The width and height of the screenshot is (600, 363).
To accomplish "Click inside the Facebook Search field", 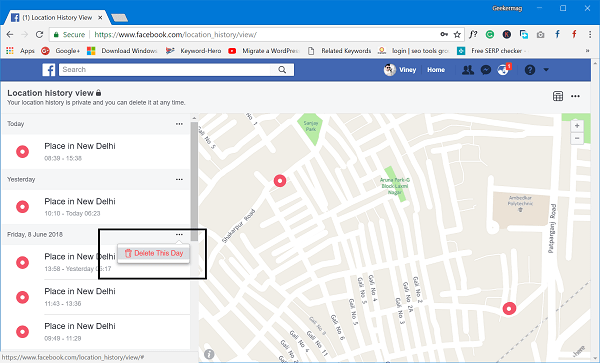I will click(165, 70).
